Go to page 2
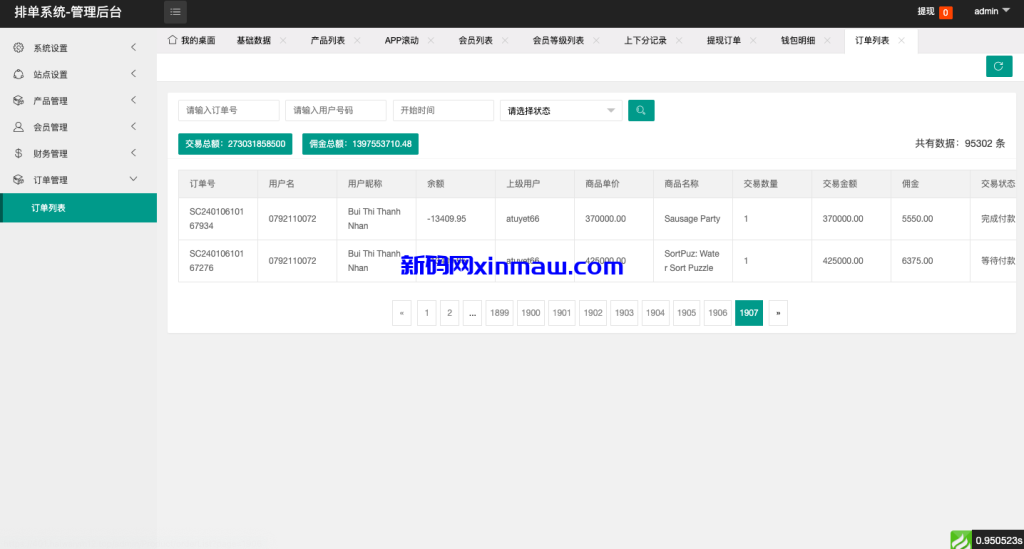 pos(449,313)
